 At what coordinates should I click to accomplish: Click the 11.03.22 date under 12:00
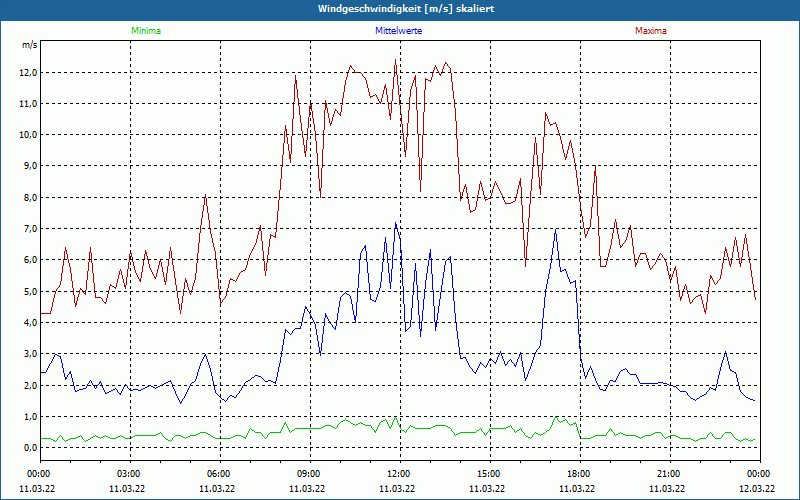click(x=397, y=488)
